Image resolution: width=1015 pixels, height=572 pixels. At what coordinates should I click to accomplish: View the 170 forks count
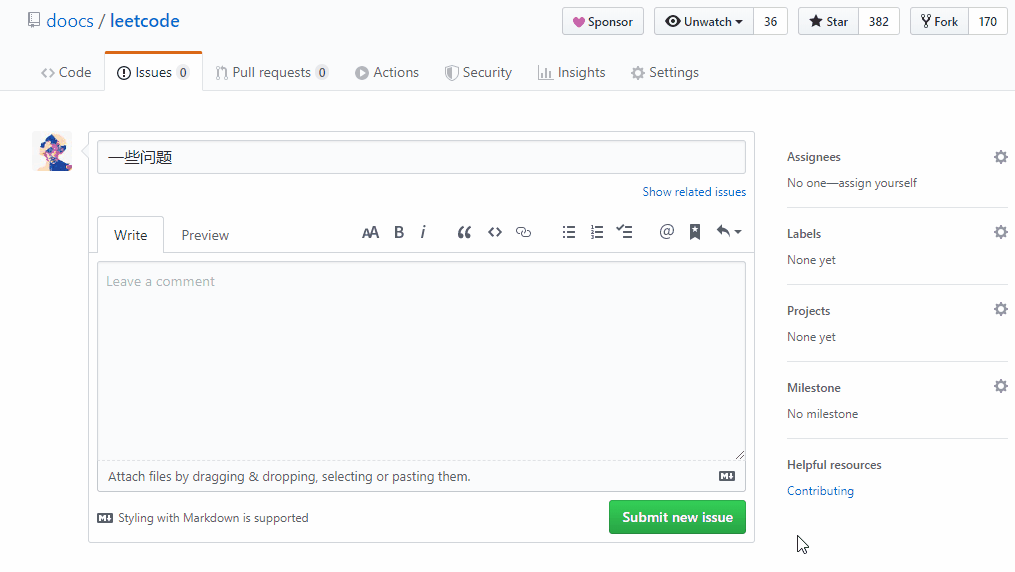click(x=988, y=21)
